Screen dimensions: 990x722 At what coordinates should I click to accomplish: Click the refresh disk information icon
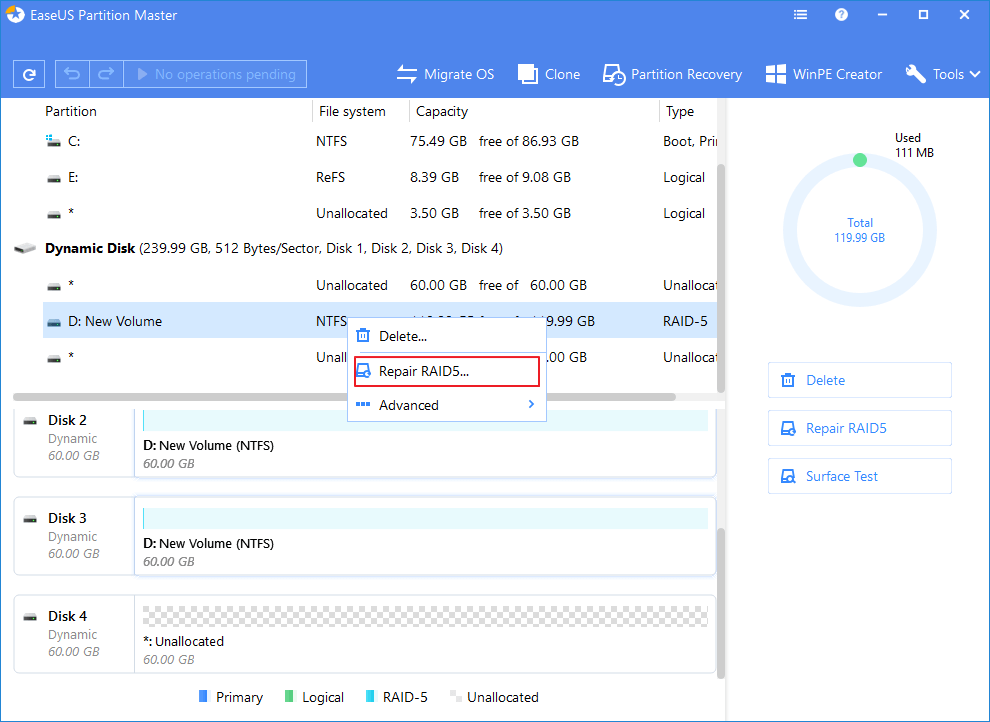click(x=29, y=74)
